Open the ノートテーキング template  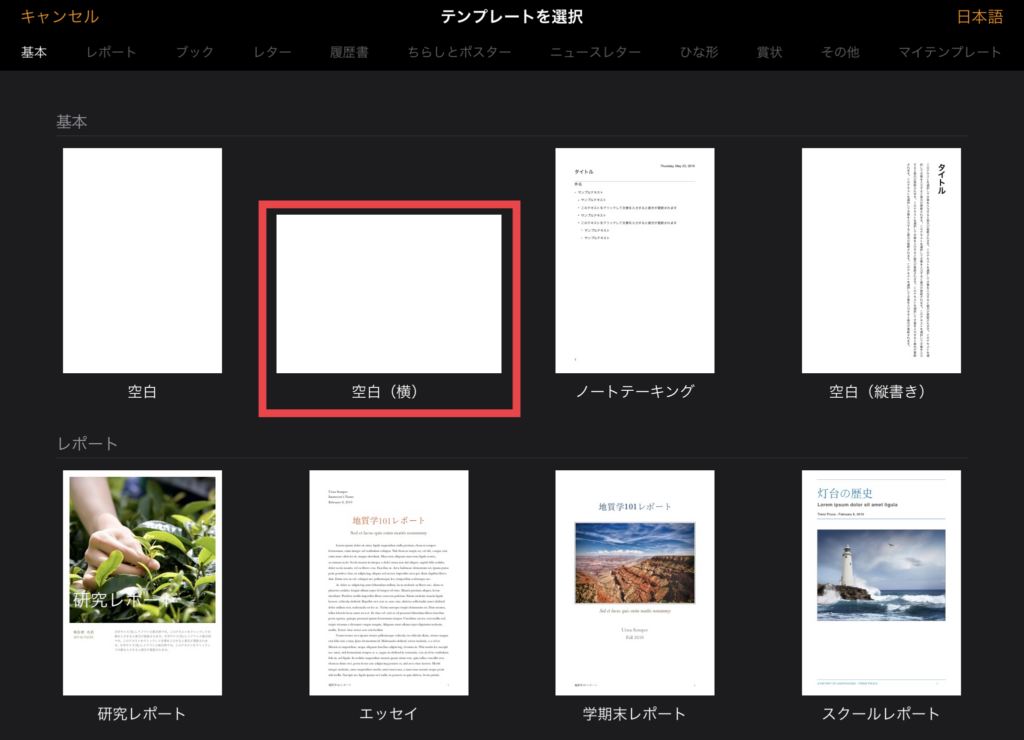(635, 260)
